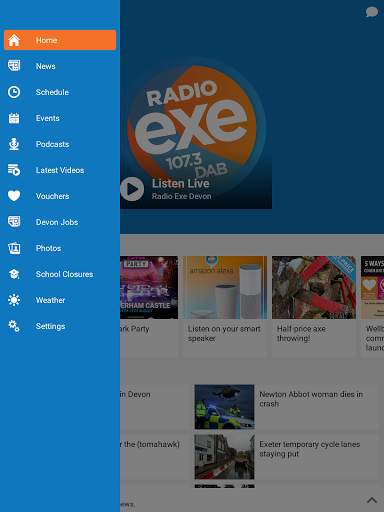Read 'Listen on your smart speaker' headline
This screenshot has width=384, height=512.
(x=224, y=333)
